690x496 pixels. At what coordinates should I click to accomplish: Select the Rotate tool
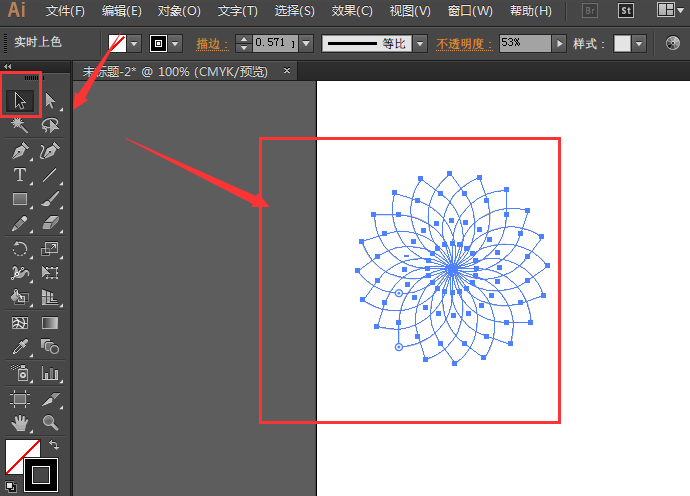pyautogui.click(x=20, y=249)
